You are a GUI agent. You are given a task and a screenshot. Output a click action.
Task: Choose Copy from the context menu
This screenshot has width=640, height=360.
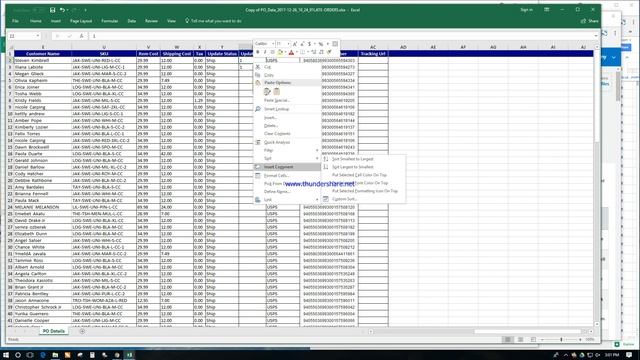pyautogui.click(x=287, y=75)
